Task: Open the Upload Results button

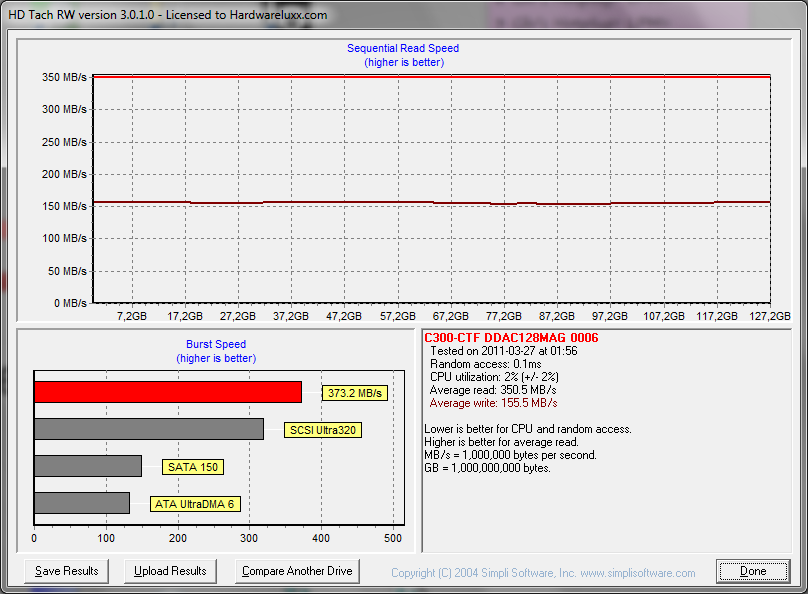Action: pos(170,571)
